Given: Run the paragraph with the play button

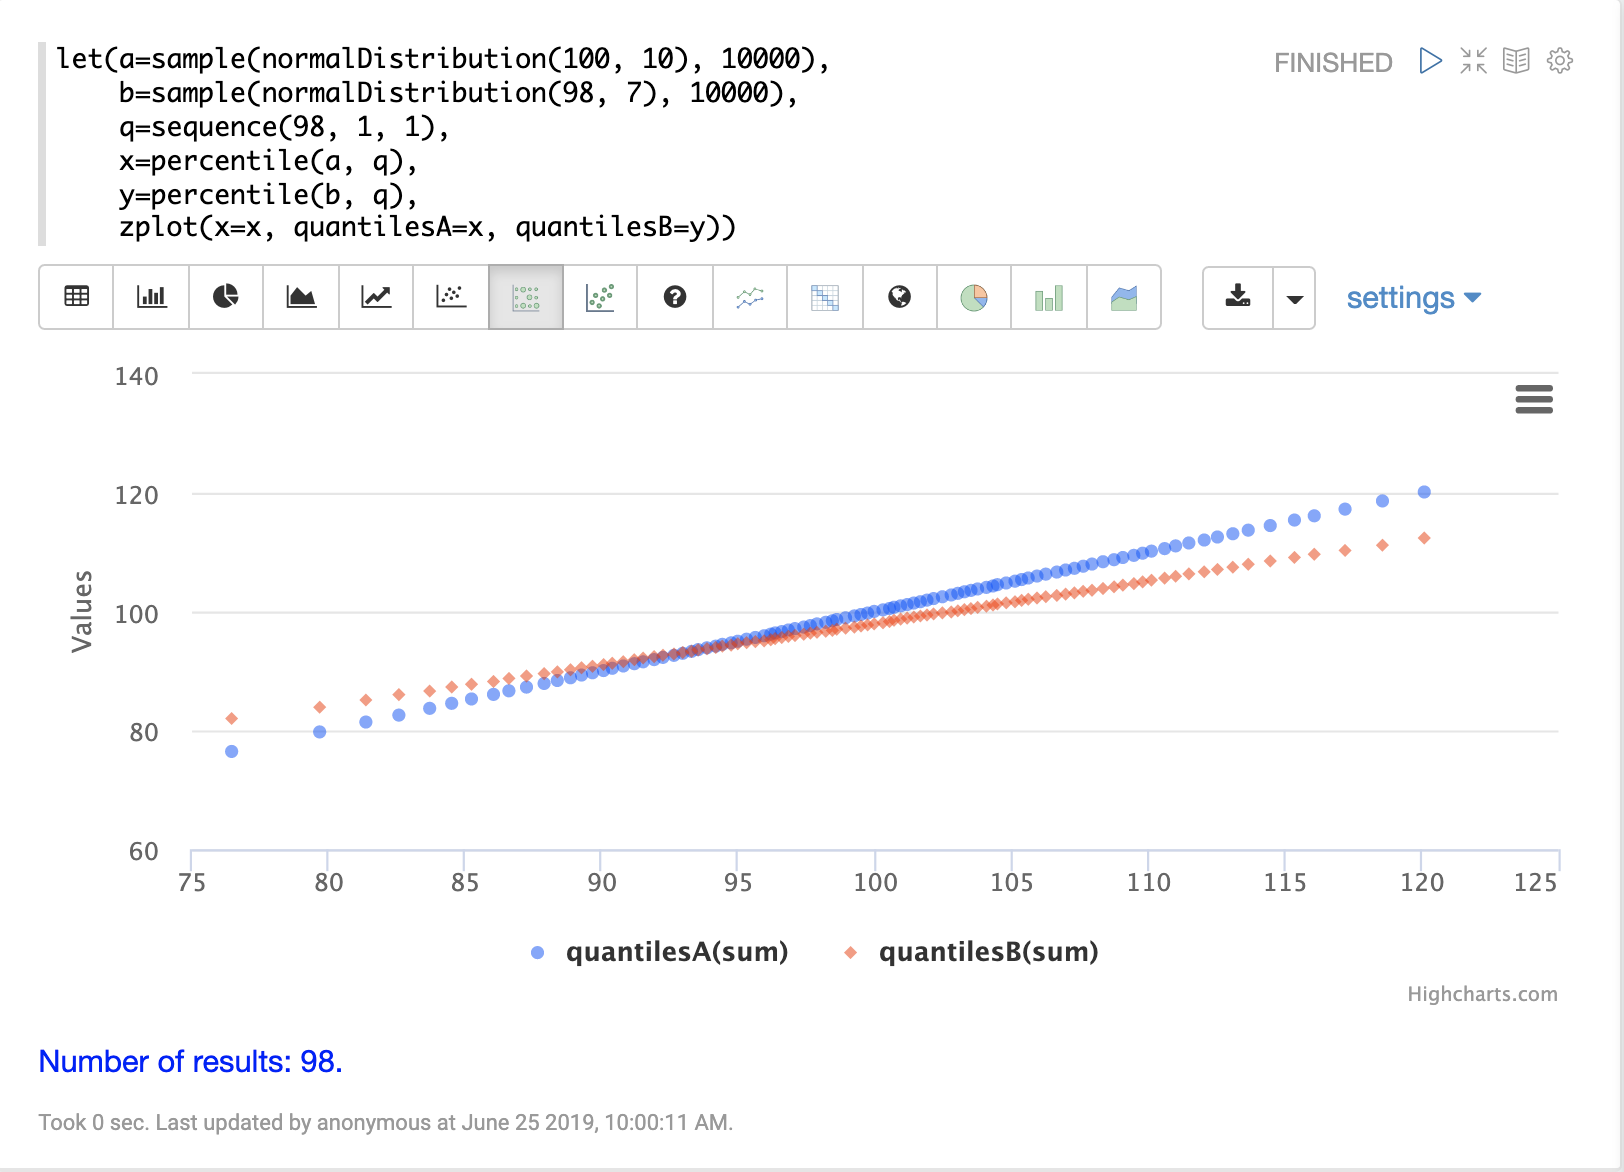Looking at the screenshot, I should click(x=1430, y=61).
